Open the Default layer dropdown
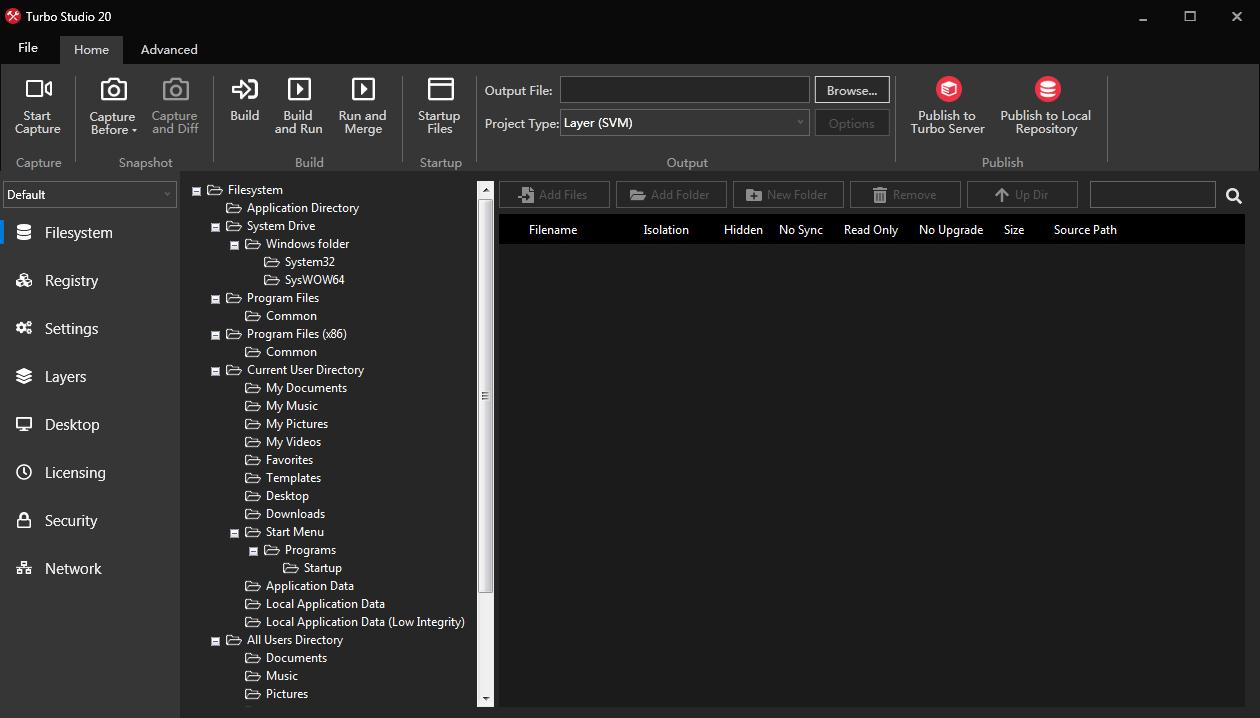 pyautogui.click(x=90, y=195)
